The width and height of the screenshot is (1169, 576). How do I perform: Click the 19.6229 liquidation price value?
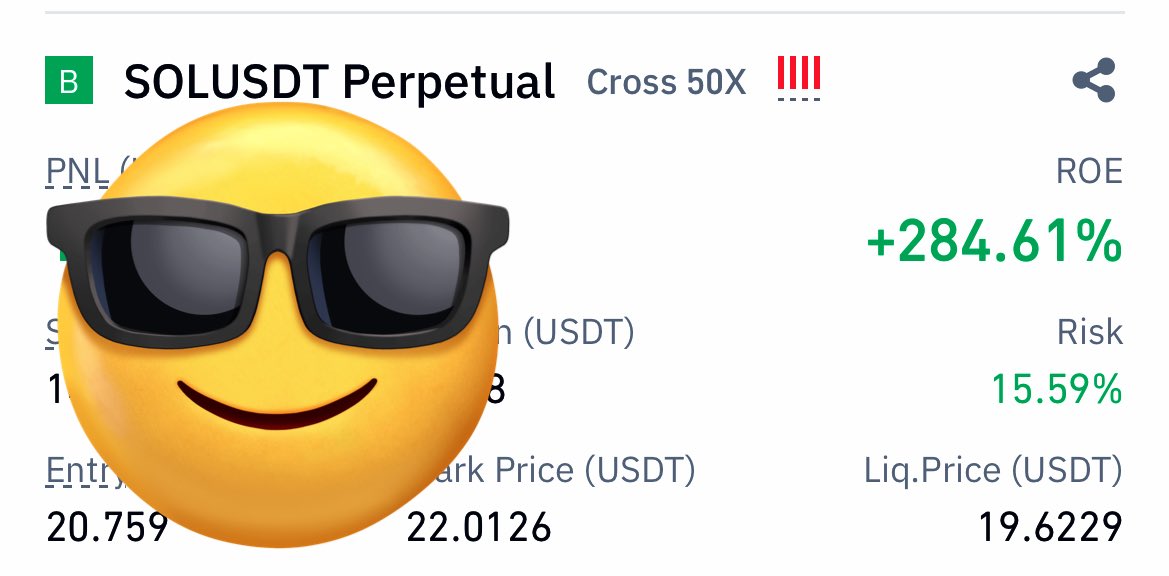click(x=1050, y=527)
